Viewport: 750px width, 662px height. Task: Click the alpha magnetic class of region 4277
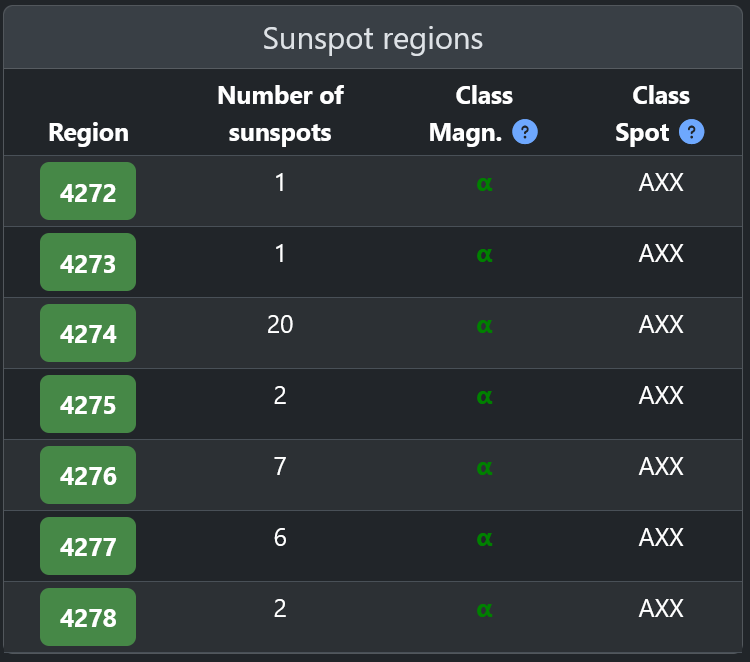click(x=485, y=538)
